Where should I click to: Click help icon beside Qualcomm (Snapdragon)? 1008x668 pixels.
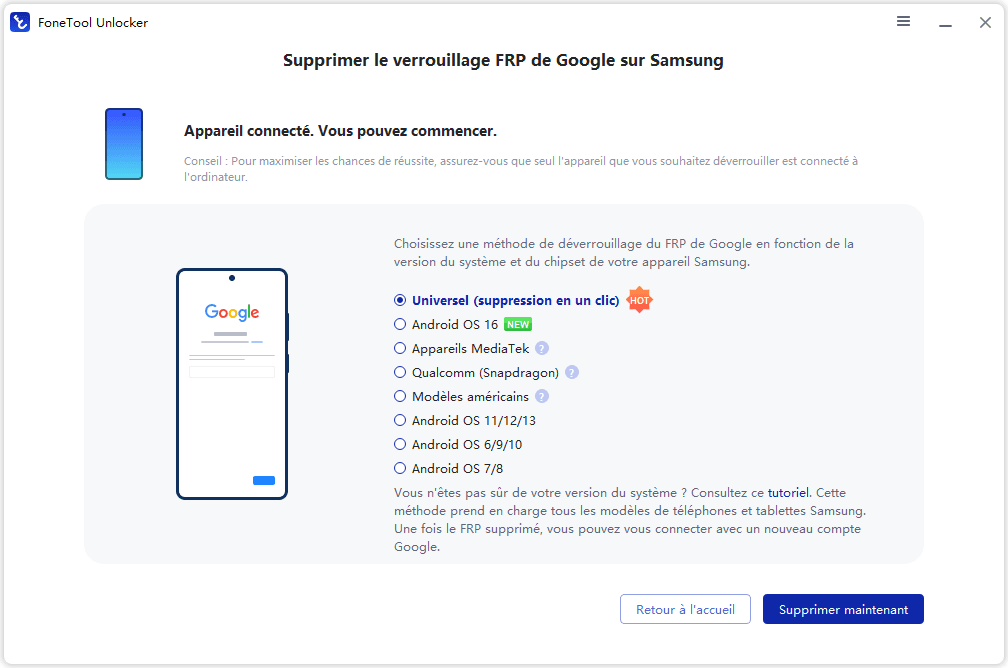(572, 372)
